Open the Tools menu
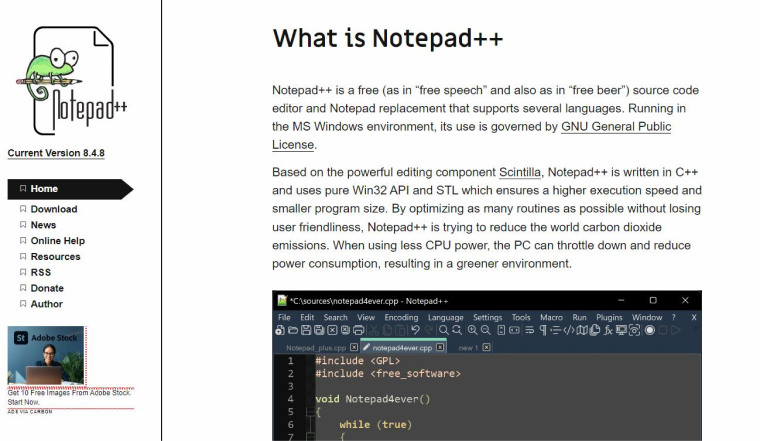This screenshot has height=441, width=760. click(521, 317)
